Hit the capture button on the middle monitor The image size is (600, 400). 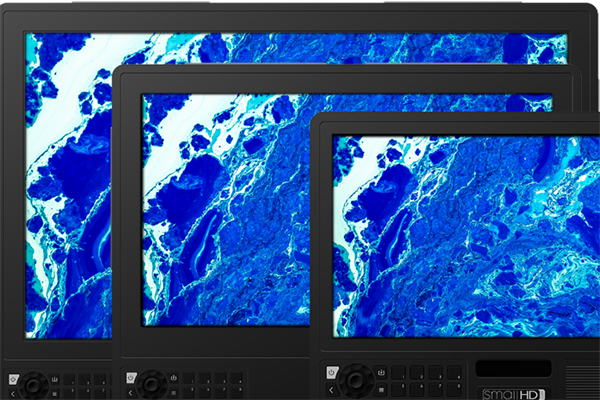pos(173,378)
